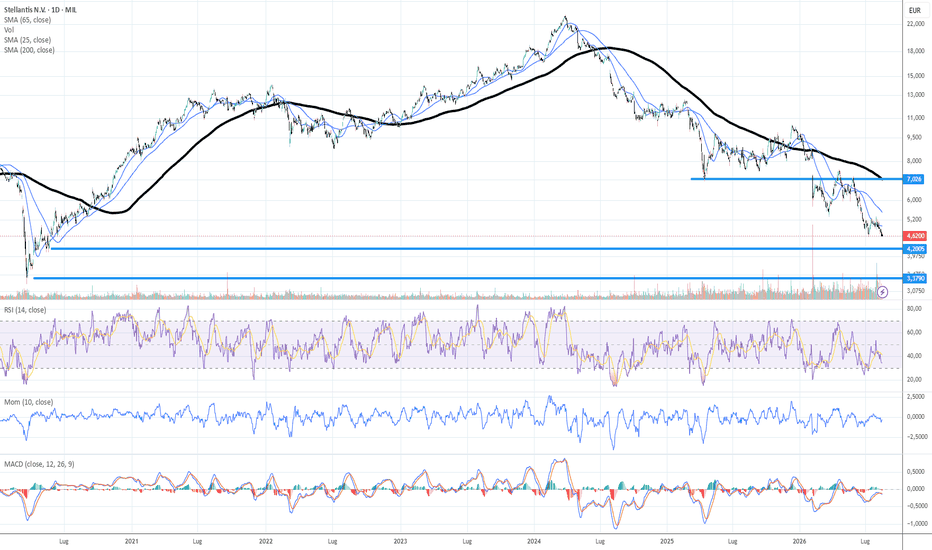Click the 22,000 price axis label
The height and width of the screenshot is (550, 932).
pyautogui.click(x=915, y=23)
